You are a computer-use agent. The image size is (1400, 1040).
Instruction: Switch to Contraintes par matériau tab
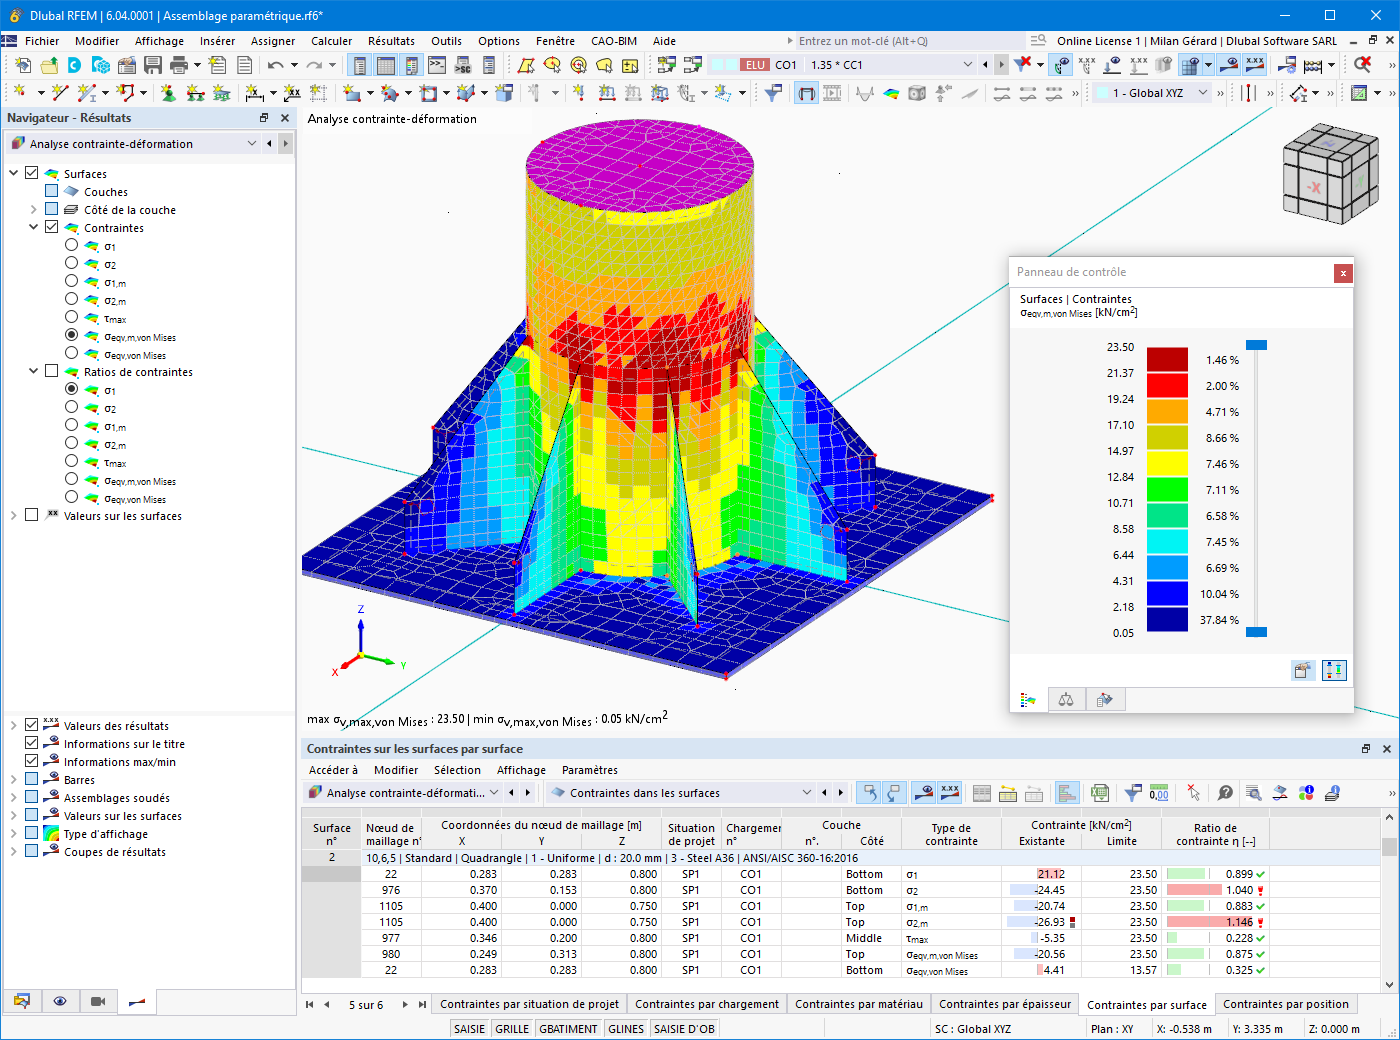(859, 1004)
